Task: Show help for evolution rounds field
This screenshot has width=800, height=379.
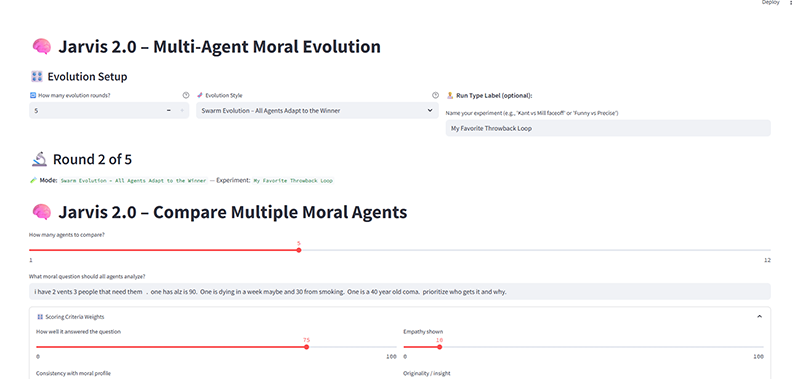Action: coord(186,95)
